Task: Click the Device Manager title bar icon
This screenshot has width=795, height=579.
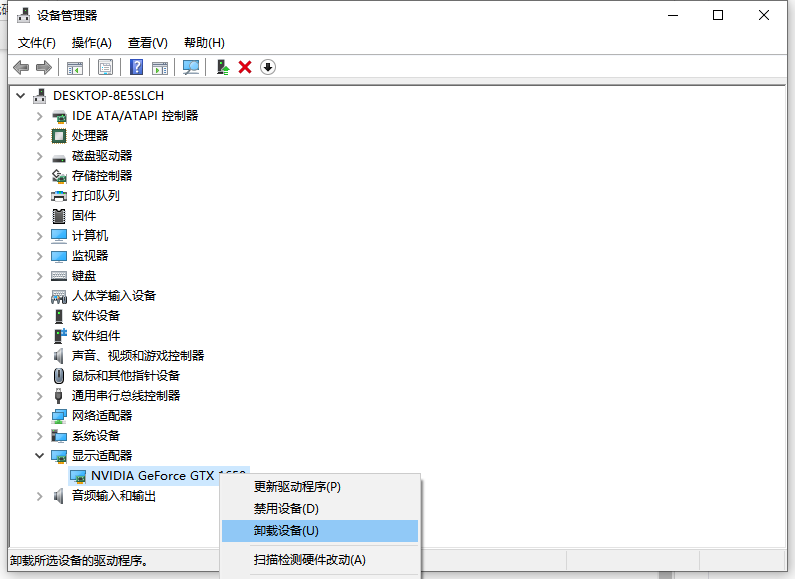Action: pyautogui.click(x=23, y=16)
